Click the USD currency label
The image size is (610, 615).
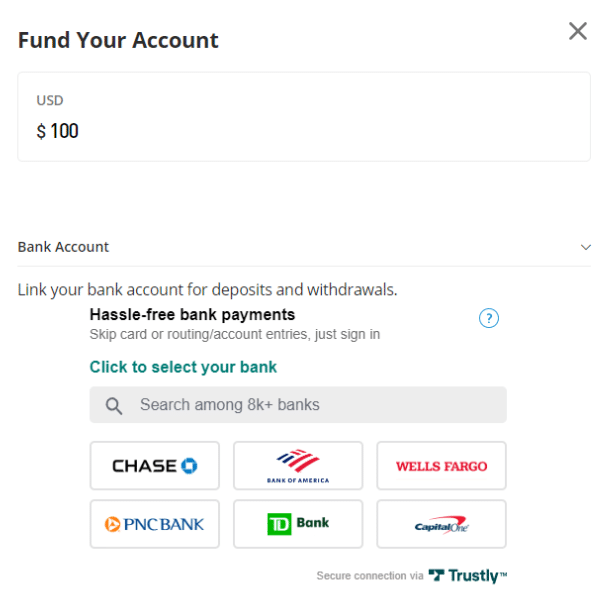pos(50,100)
